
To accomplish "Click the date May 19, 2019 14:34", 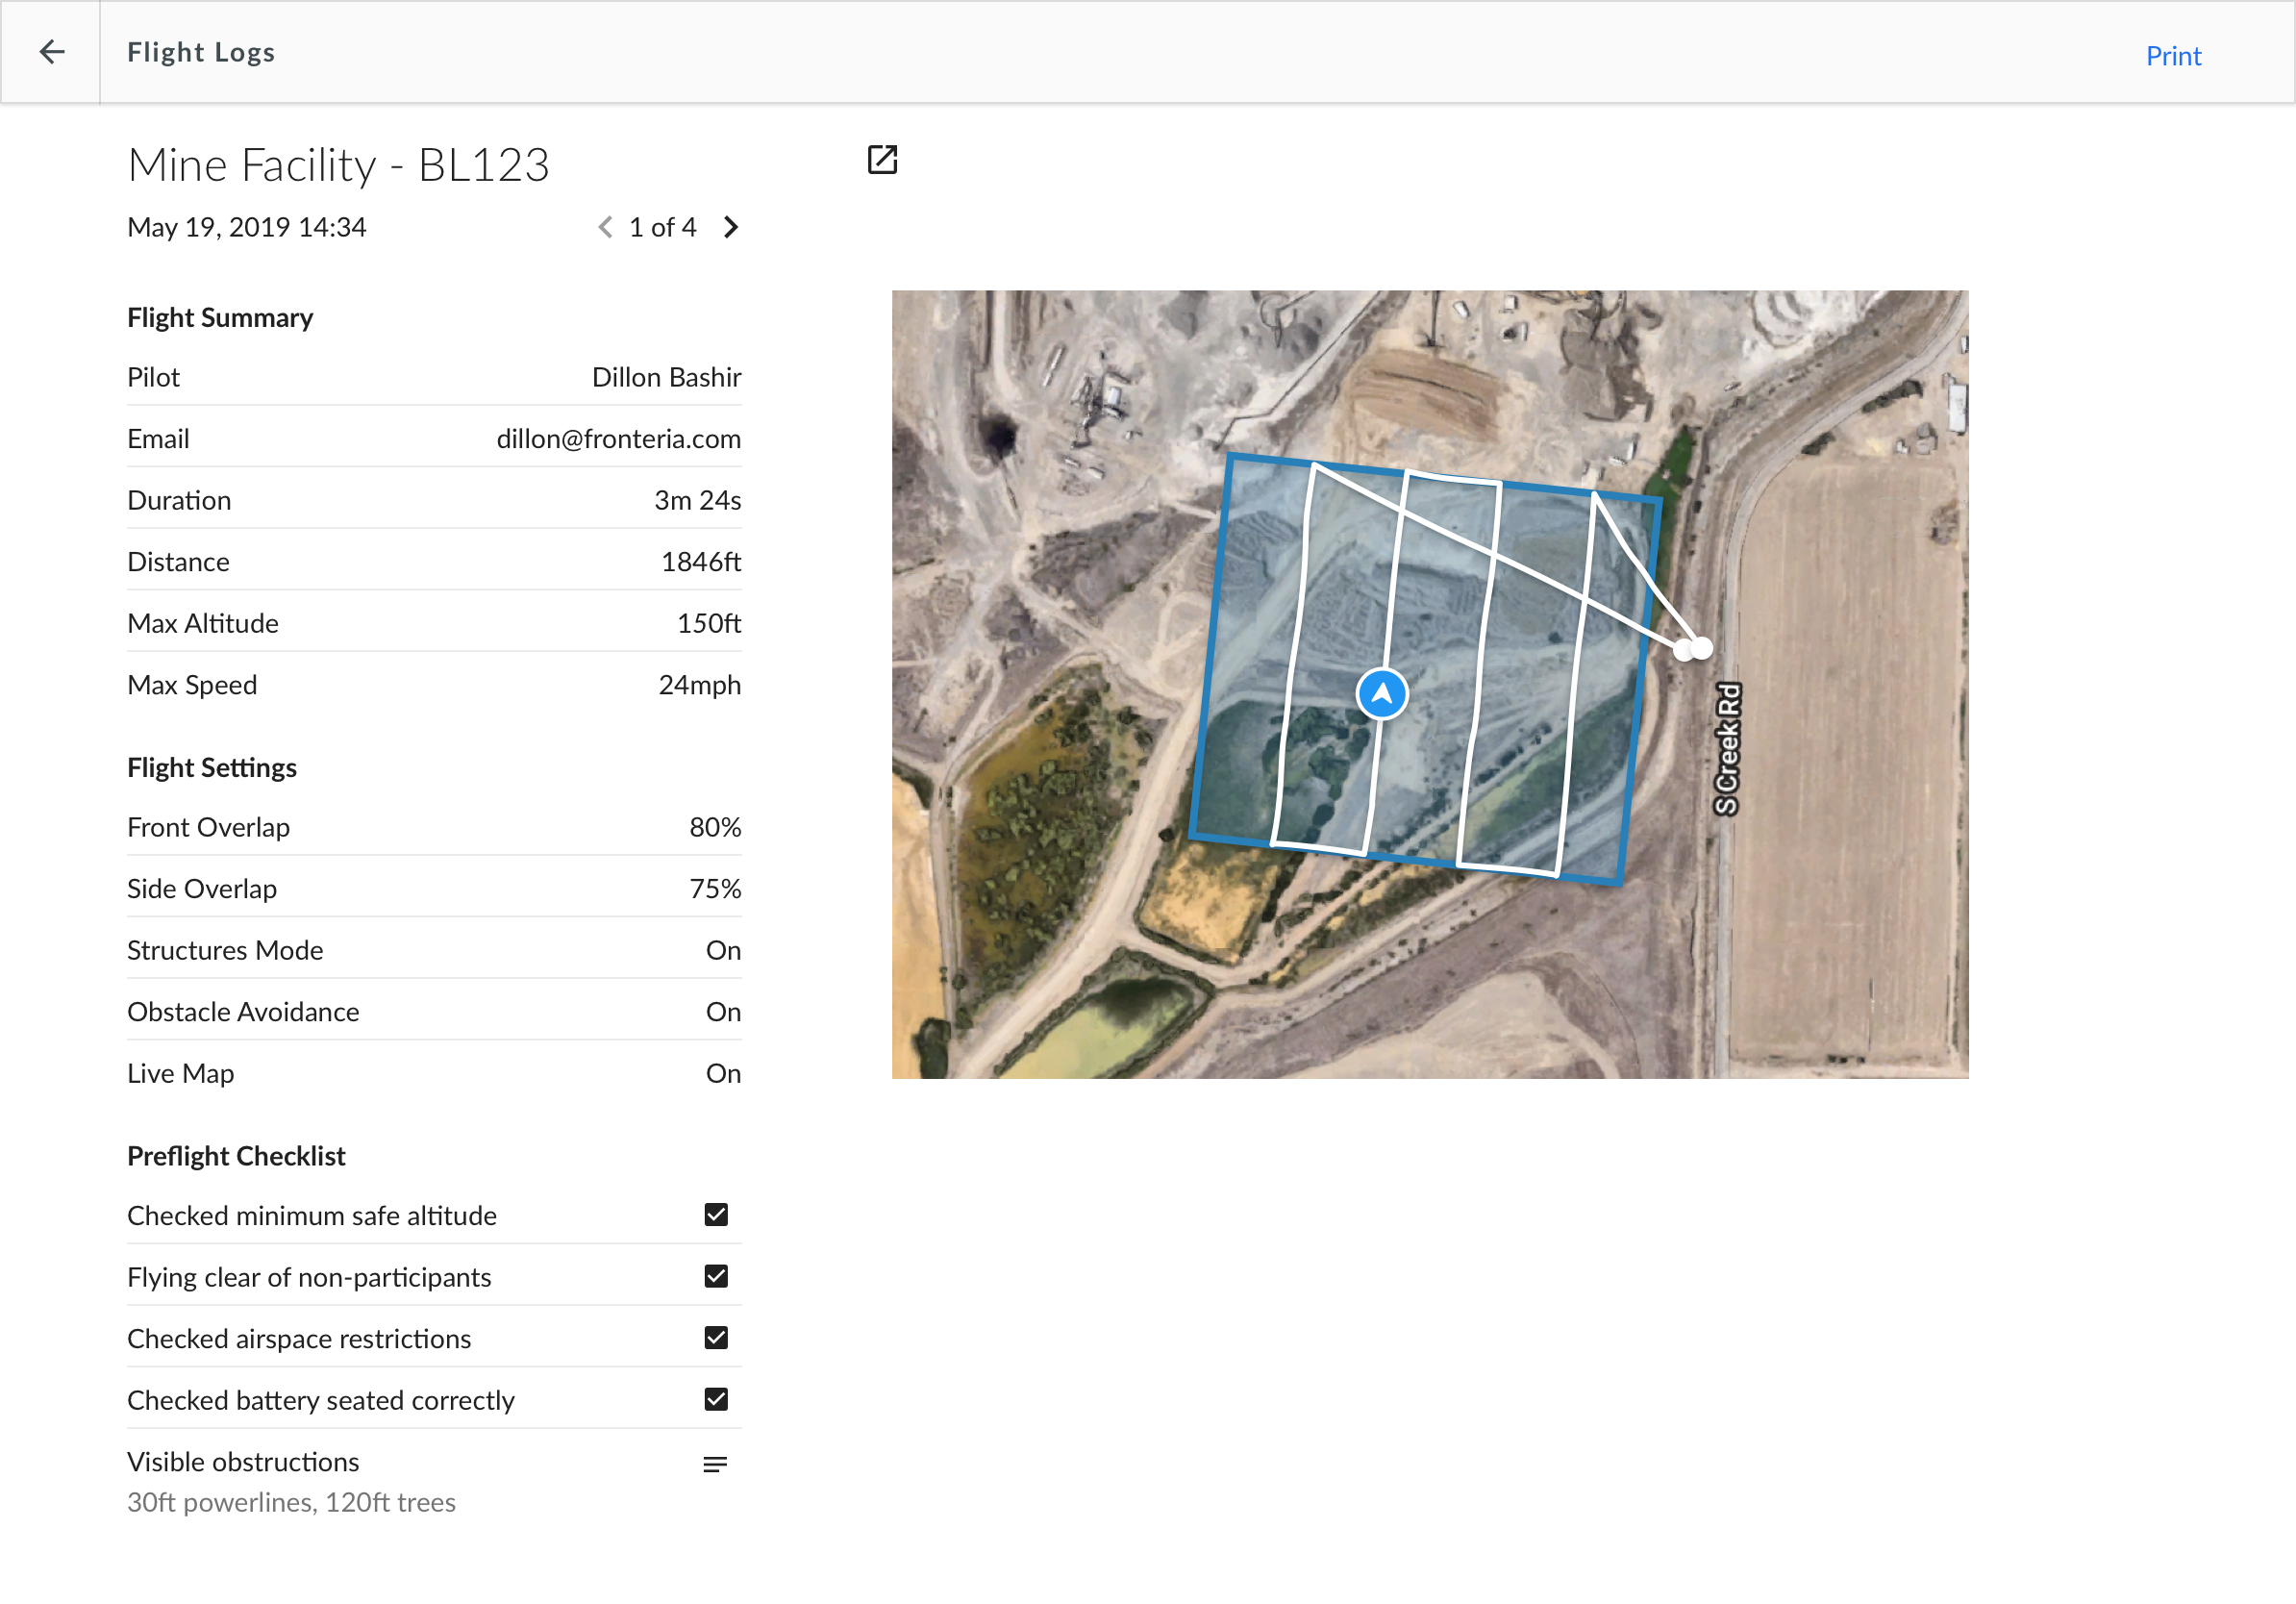I will pyautogui.click(x=247, y=228).
